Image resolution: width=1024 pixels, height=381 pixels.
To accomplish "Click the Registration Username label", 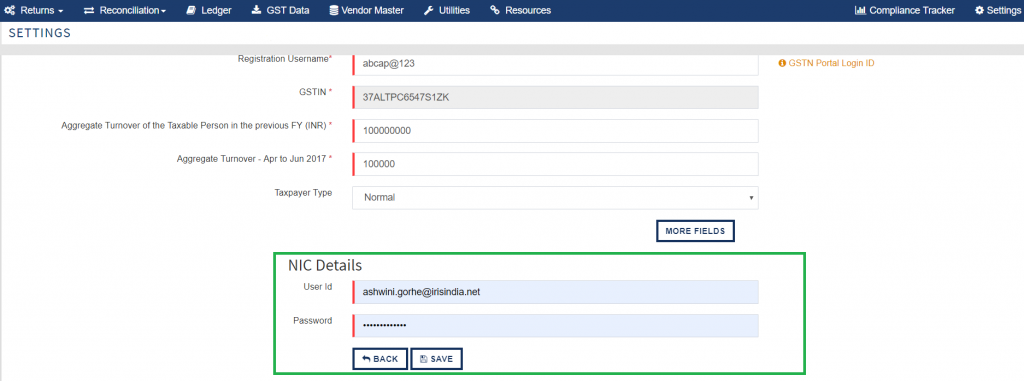I will (x=285, y=59).
